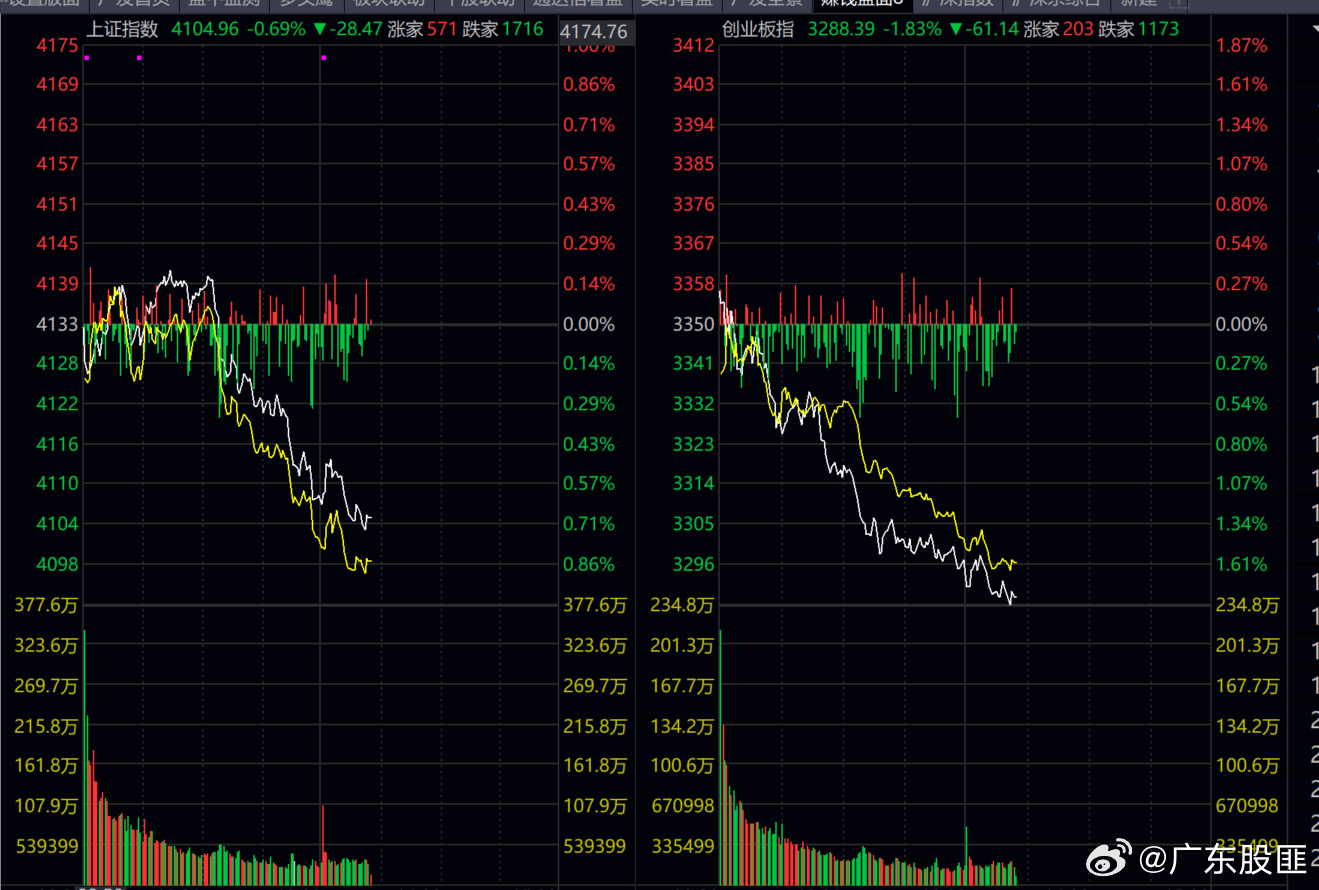The width and height of the screenshot is (1319, 890).
Task: Click the 0.00% baseline label on the 创业板指 chart
Action: (1241, 324)
